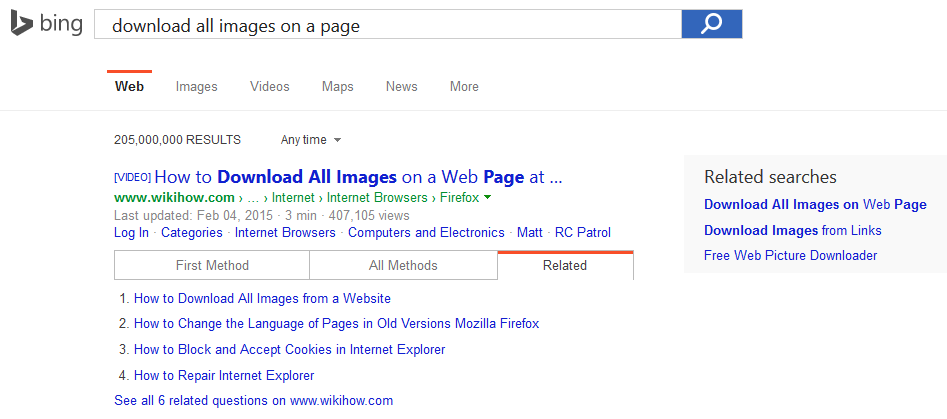Viewport: 947px width, 419px height.
Task: Click the RC Patrol sitelink
Action: [x=582, y=233]
